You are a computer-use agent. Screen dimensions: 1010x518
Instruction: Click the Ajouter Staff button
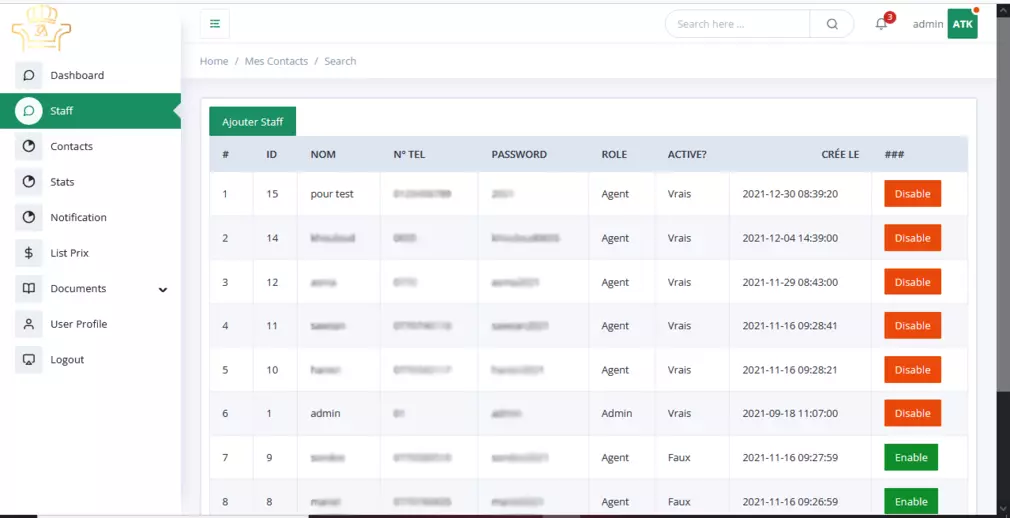[252, 122]
